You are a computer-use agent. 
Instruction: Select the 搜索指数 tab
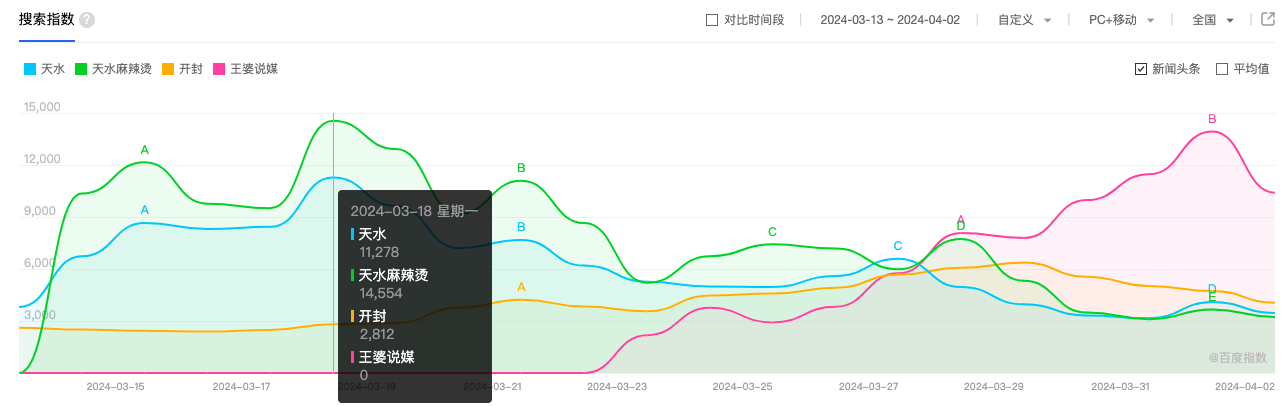coord(46,20)
